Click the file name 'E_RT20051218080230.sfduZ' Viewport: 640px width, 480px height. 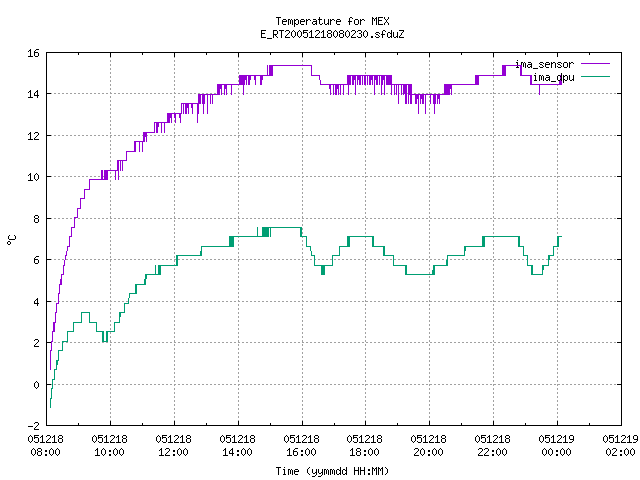(332, 34)
